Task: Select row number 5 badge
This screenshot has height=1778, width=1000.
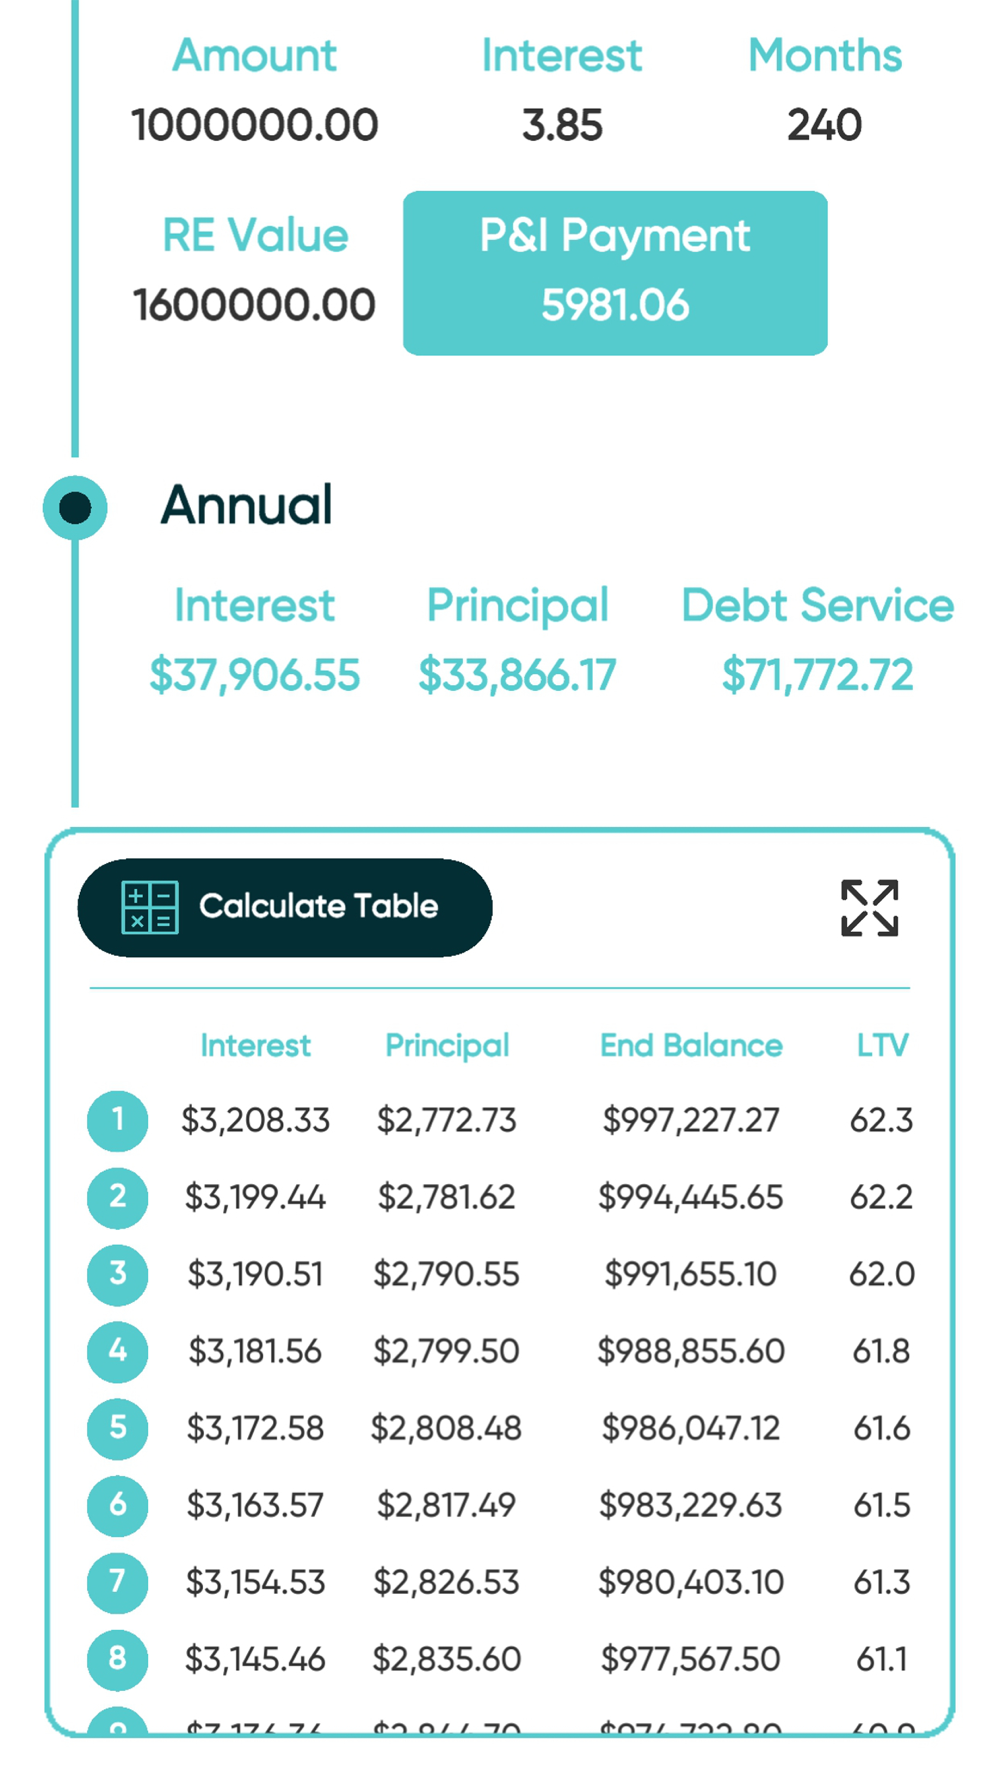Action: point(118,1428)
